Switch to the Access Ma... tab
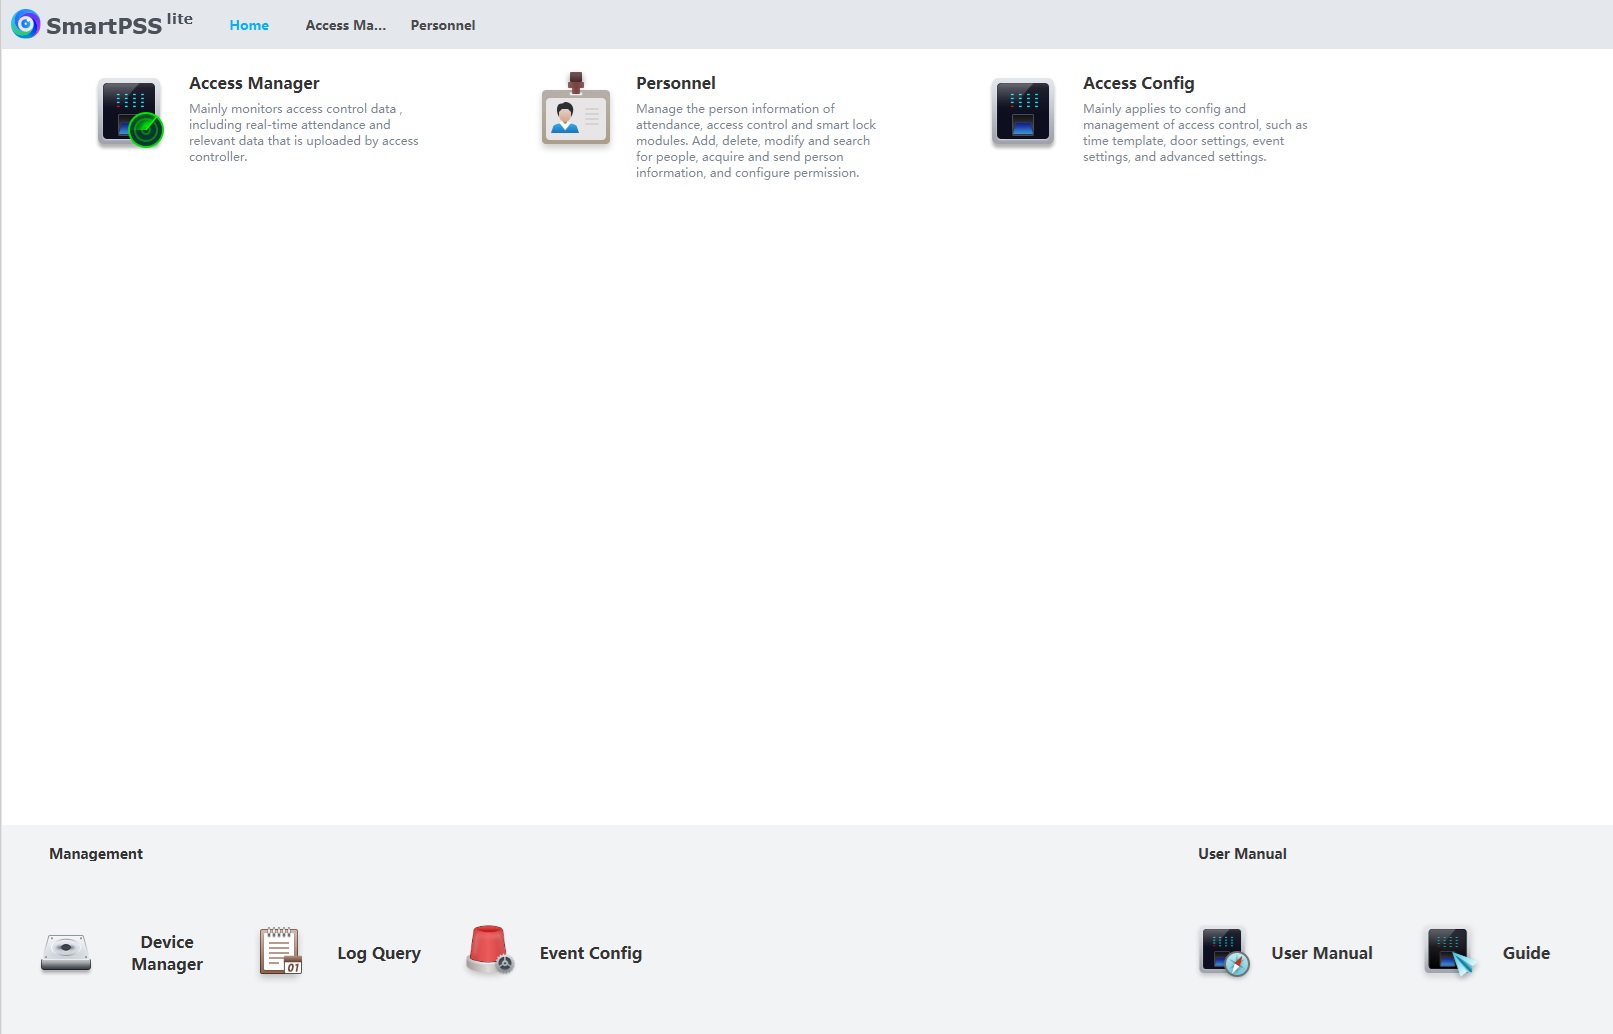 pyautogui.click(x=345, y=25)
